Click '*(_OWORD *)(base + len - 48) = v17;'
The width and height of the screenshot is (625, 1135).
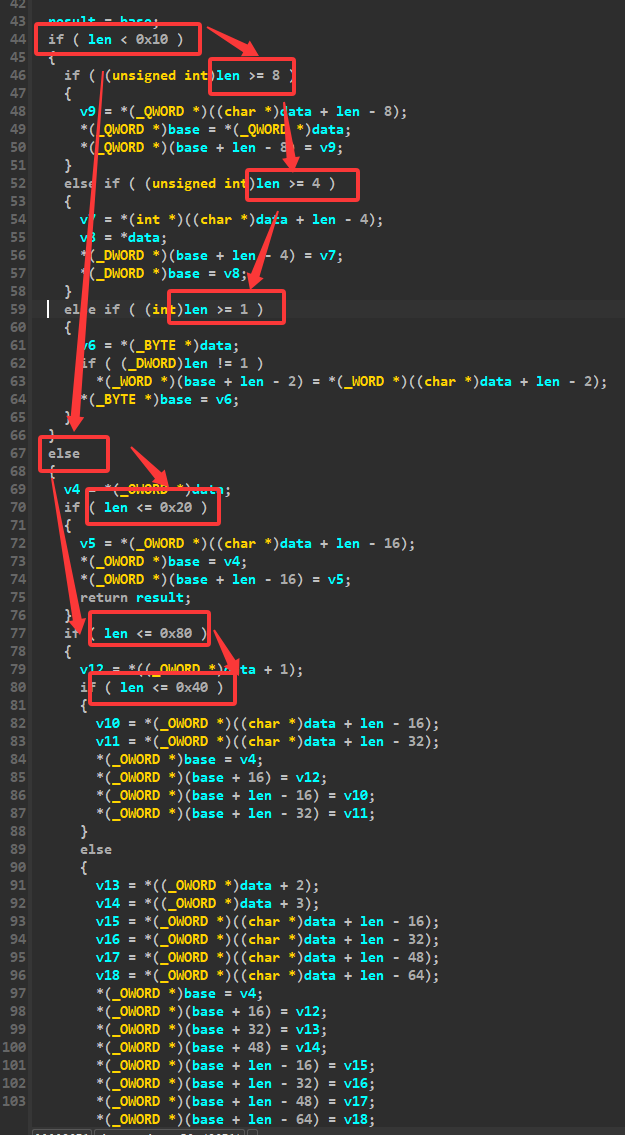click(x=235, y=1102)
